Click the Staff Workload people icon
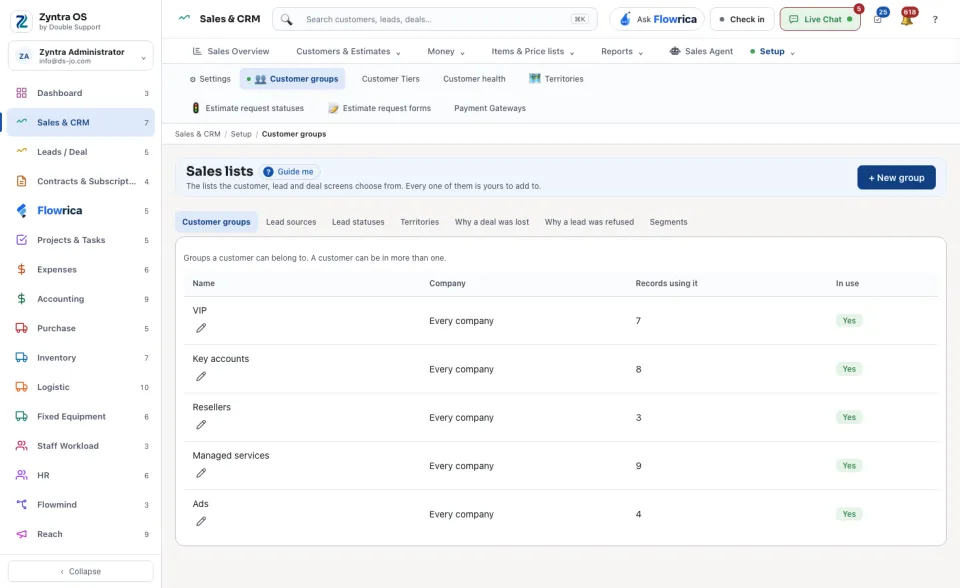Image resolution: width=960 pixels, height=588 pixels. pos(21,446)
